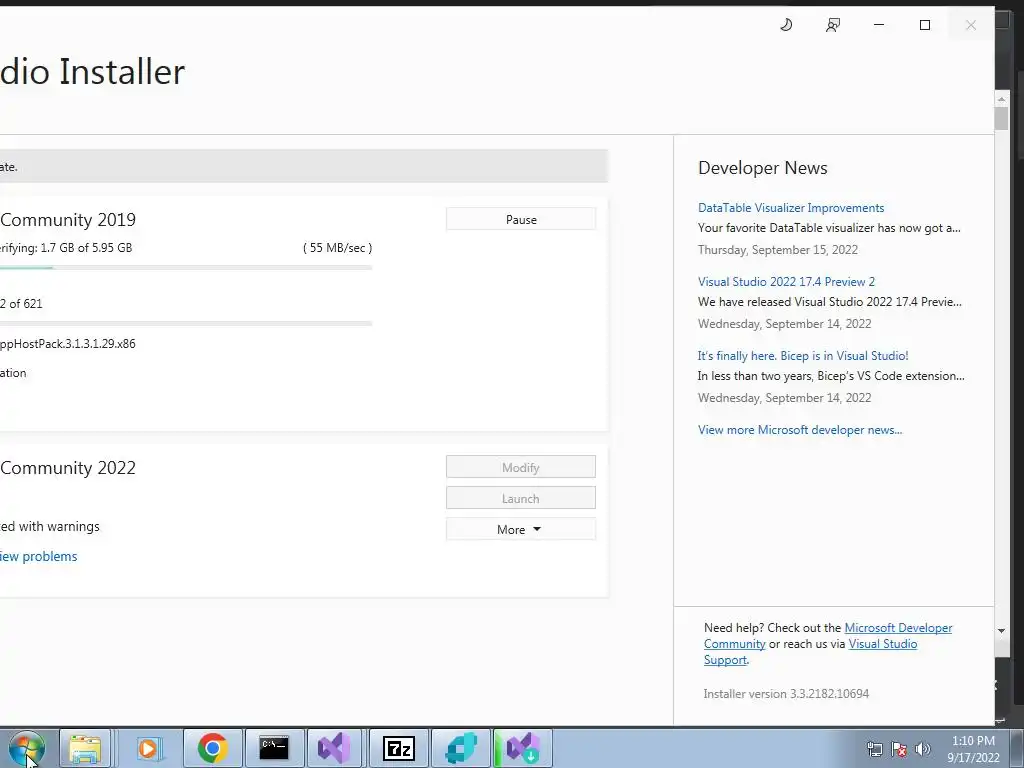Open Windows Media Player taskbar icon
This screenshot has width=1024, height=768.
coord(148,748)
